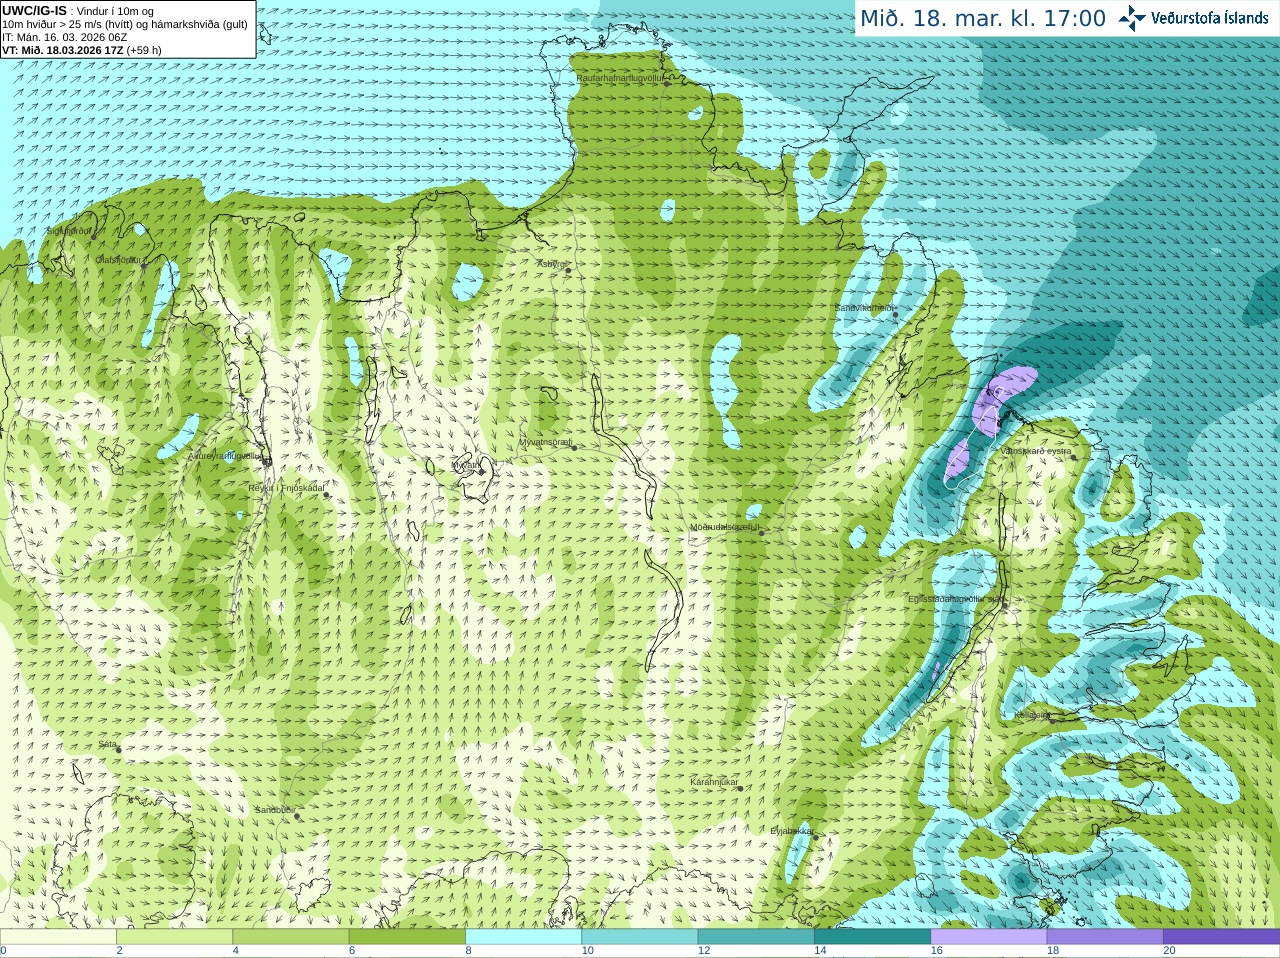Viewport: 1280px width, 958px height.
Task: Click the light green 2–4 m/s legend swatch
Action: point(174,937)
